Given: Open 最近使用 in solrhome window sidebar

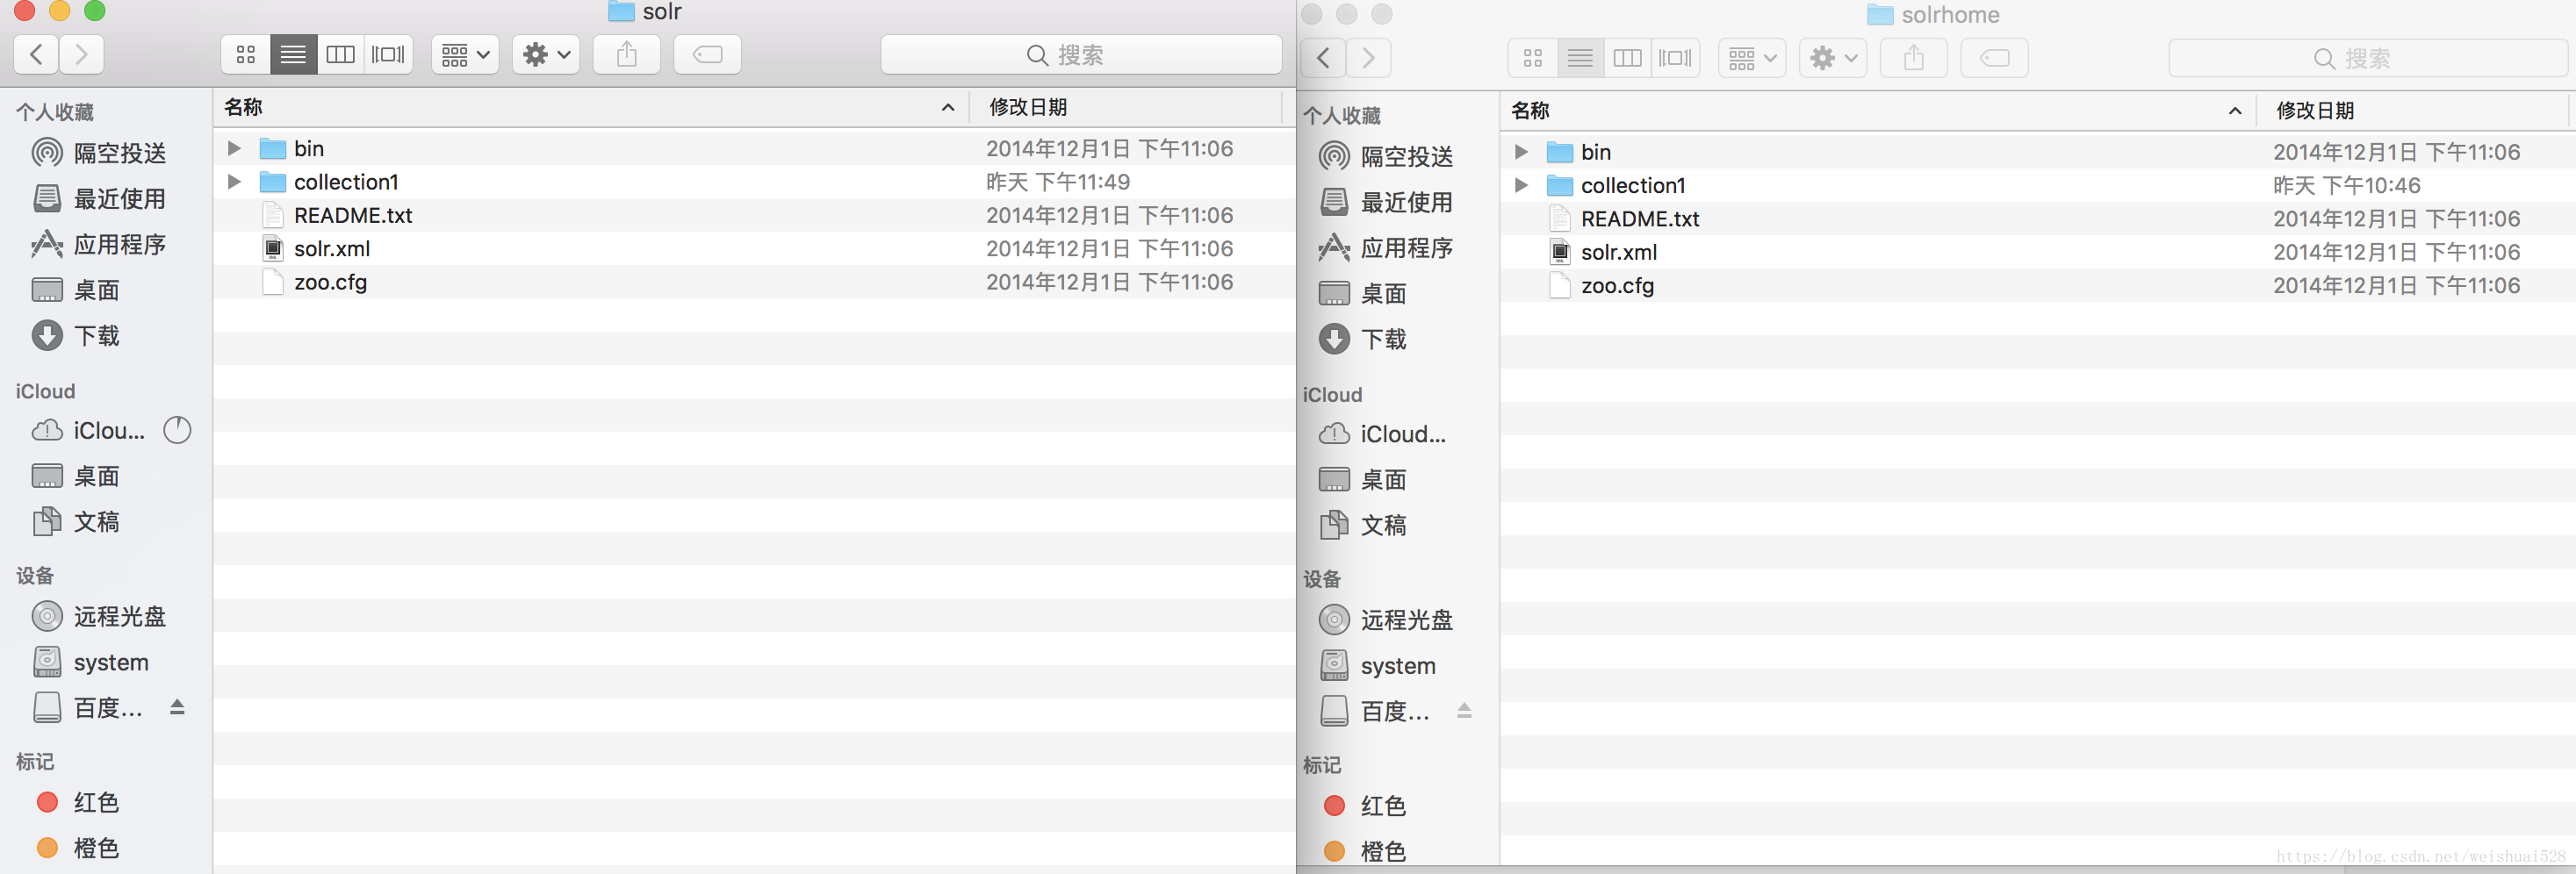Looking at the screenshot, I should tap(1386, 202).
